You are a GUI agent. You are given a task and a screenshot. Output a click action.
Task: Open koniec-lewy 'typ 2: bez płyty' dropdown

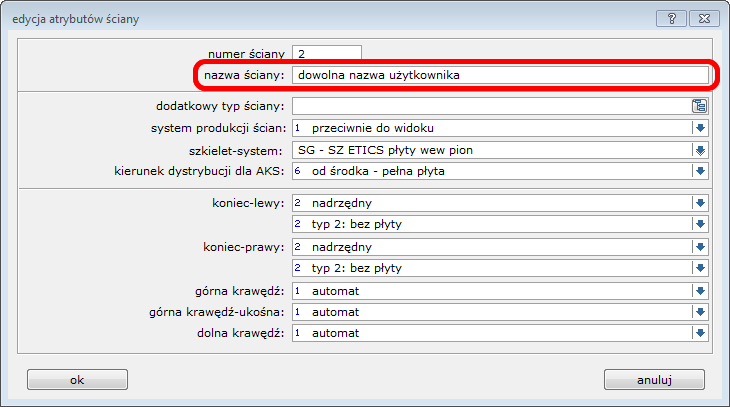[700, 224]
